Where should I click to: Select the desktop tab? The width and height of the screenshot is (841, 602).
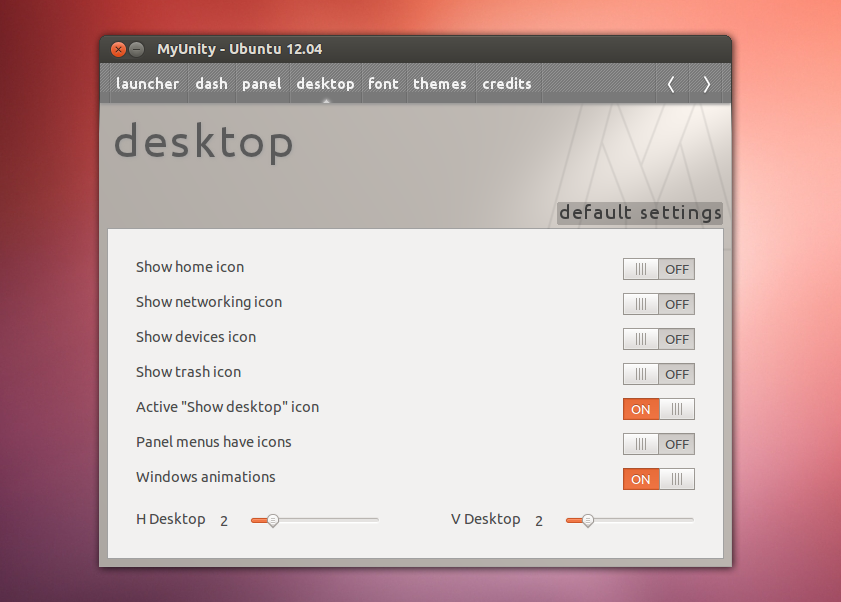[x=326, y=84]
